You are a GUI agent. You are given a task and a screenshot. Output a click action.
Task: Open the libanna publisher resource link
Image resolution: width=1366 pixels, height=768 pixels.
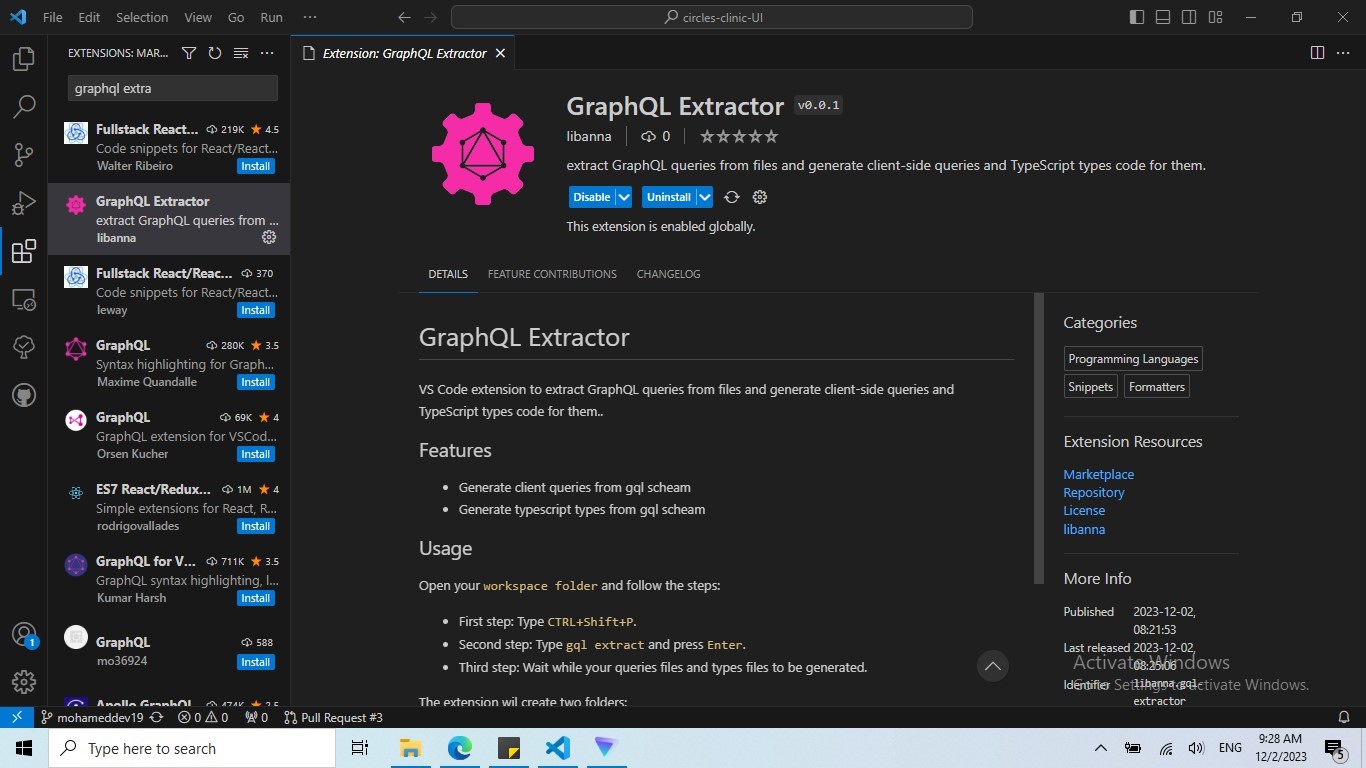pyautogui.click(x=1084, y=529)
